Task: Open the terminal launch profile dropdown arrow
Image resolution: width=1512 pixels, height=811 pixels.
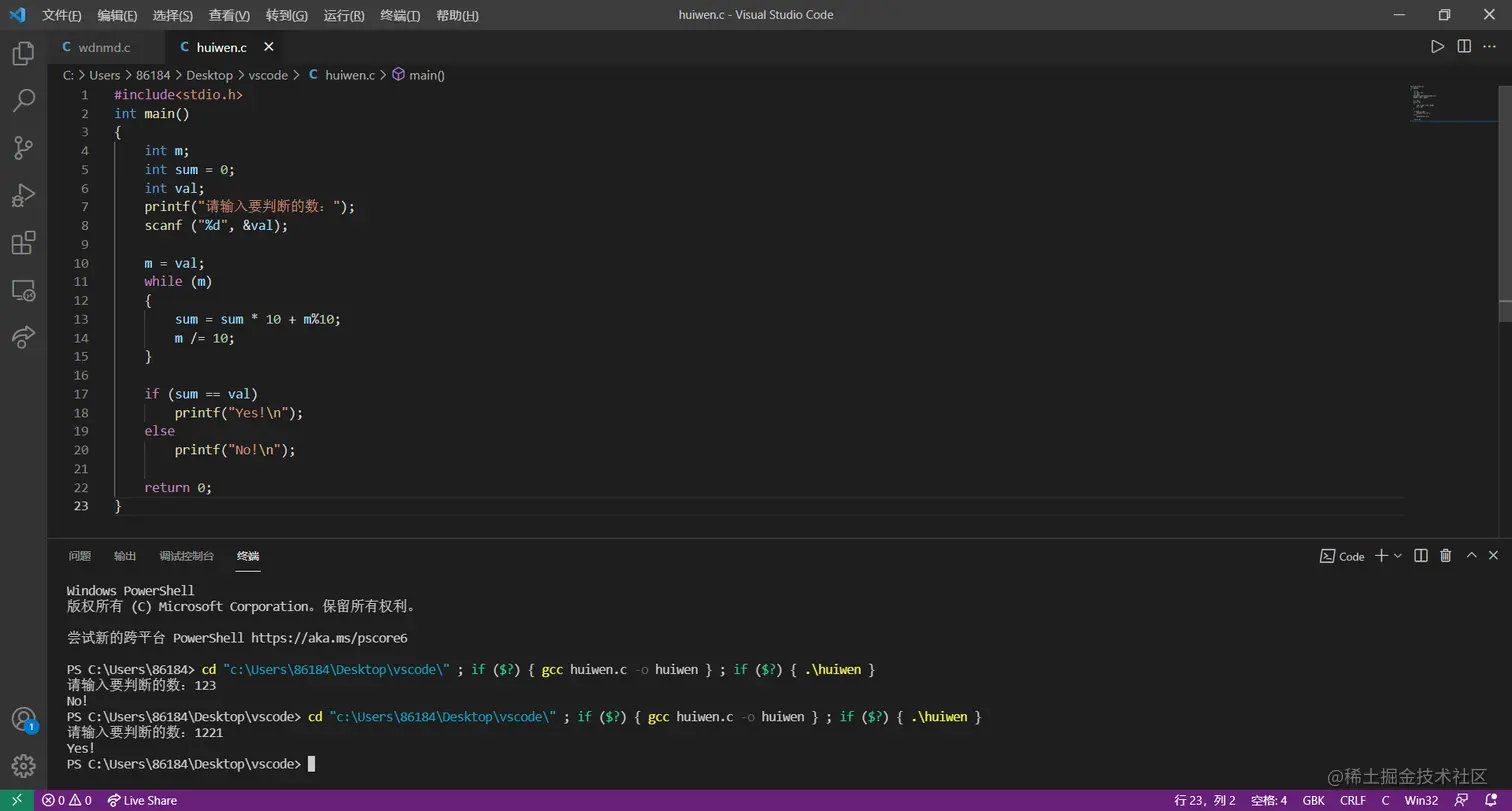Action: (x=1398, y=556)
